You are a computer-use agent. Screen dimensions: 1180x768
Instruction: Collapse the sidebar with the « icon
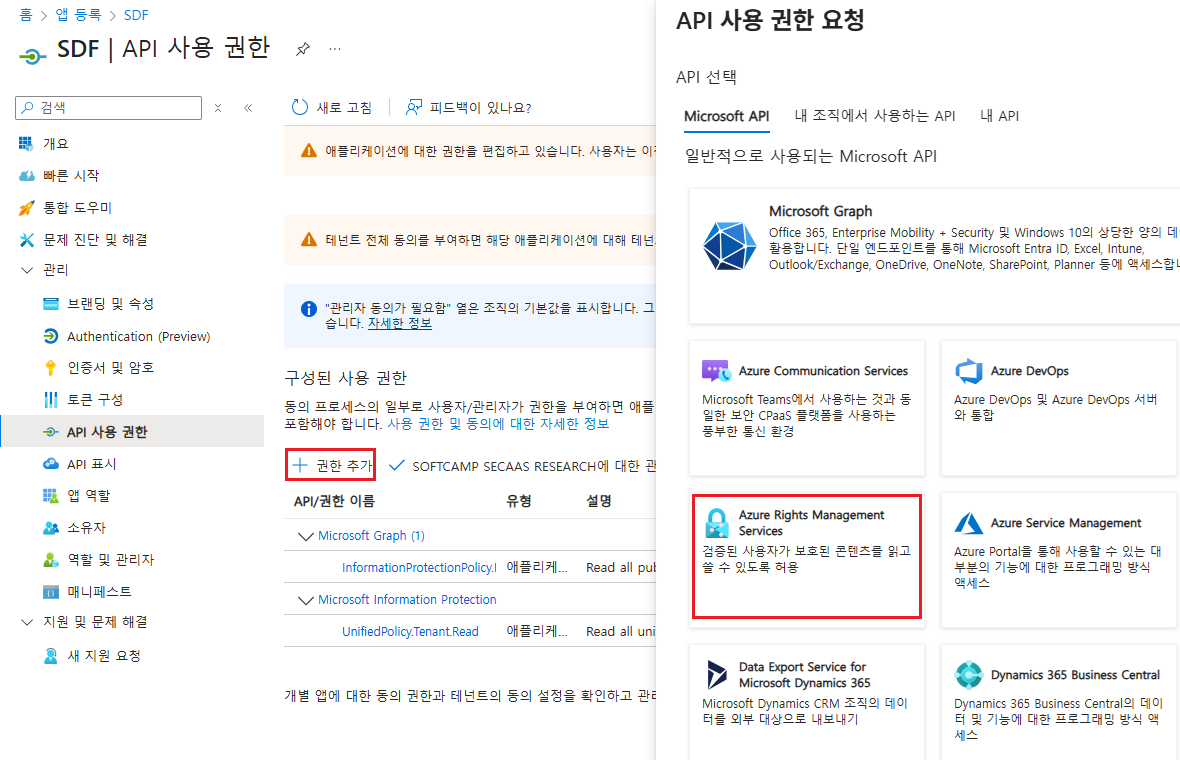click(248, 107)
